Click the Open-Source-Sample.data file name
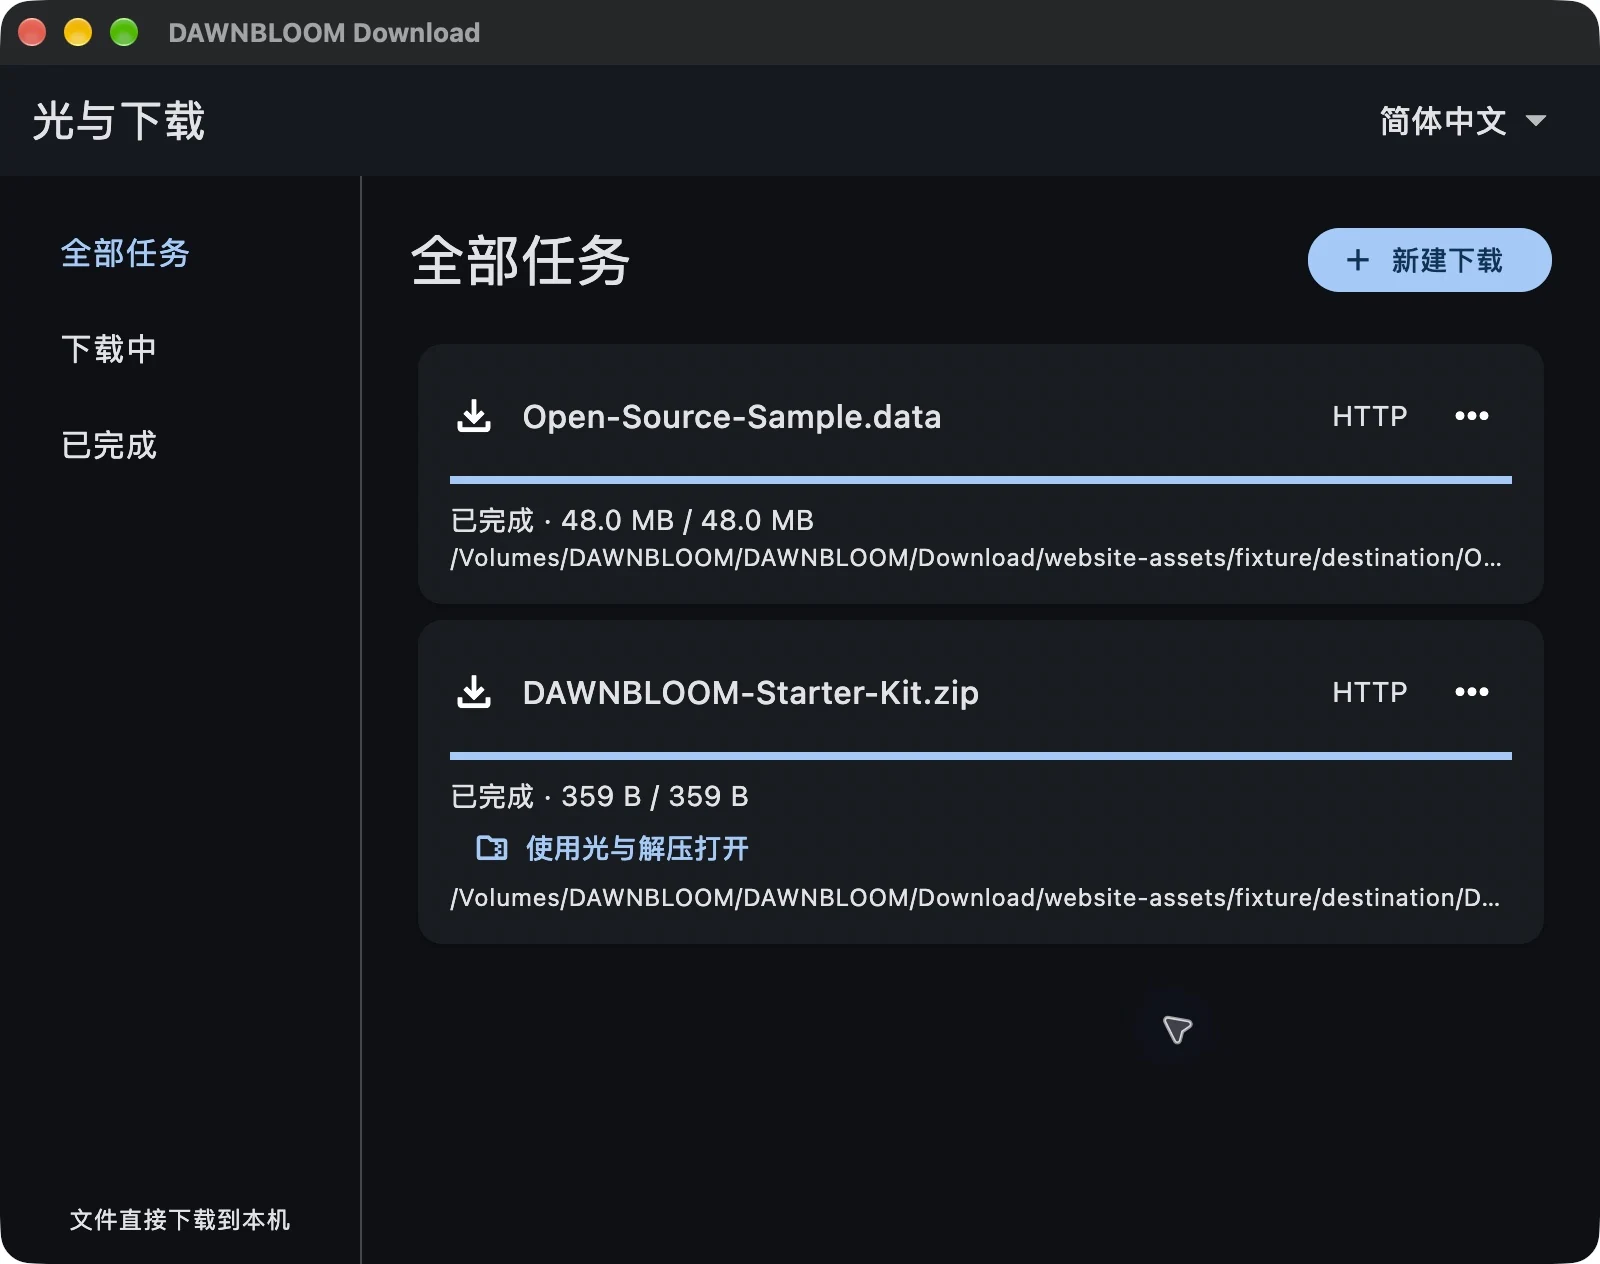1600x1264 pixels. pos(732,416)
